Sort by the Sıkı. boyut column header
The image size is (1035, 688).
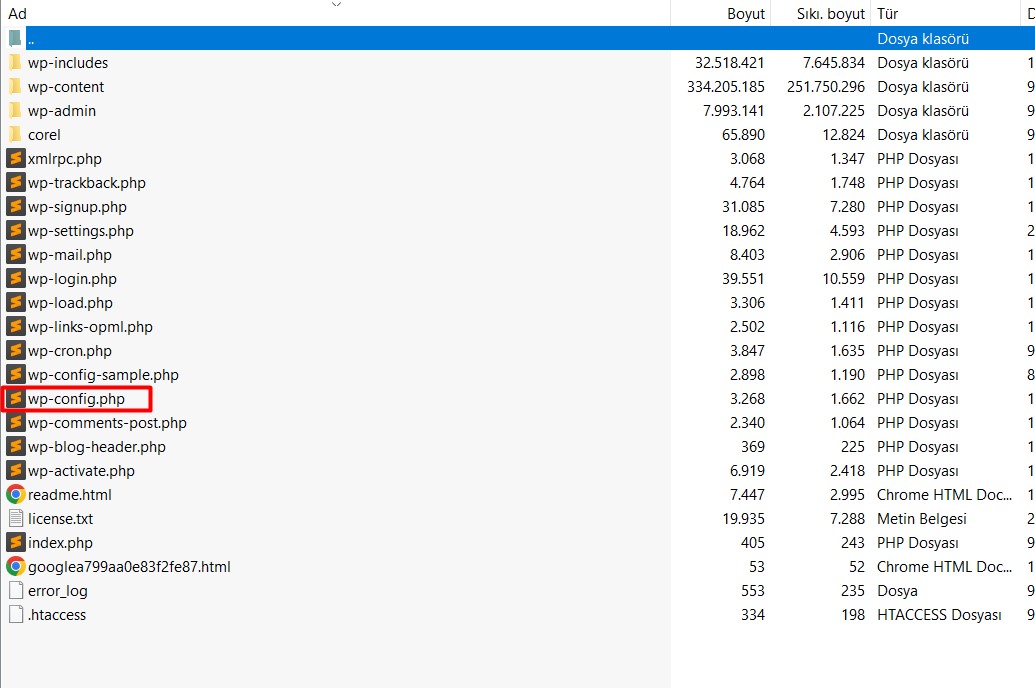click(830, 14)
